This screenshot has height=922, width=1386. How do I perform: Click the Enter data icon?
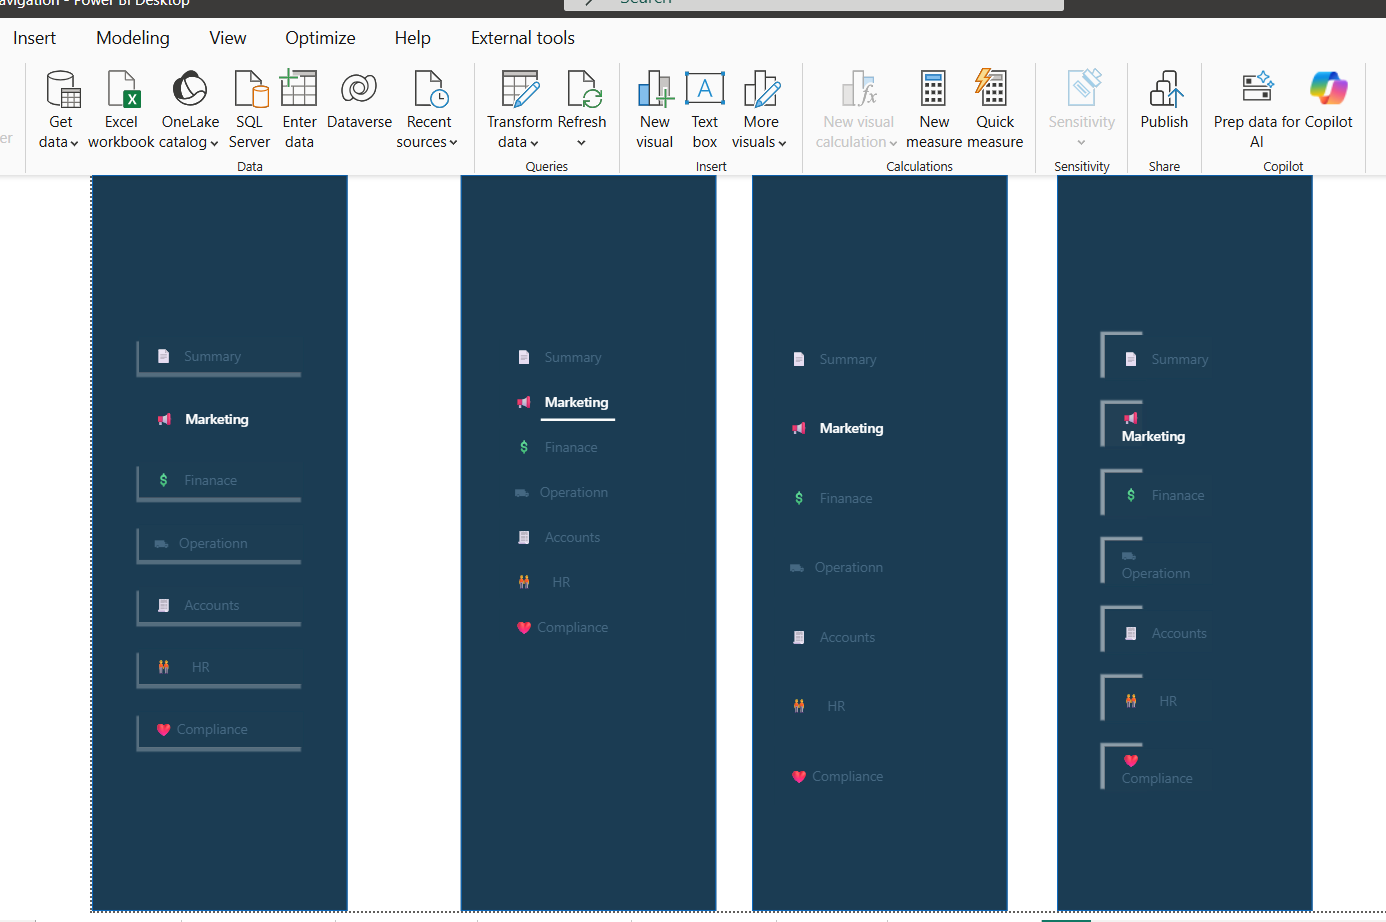point(299,89)
